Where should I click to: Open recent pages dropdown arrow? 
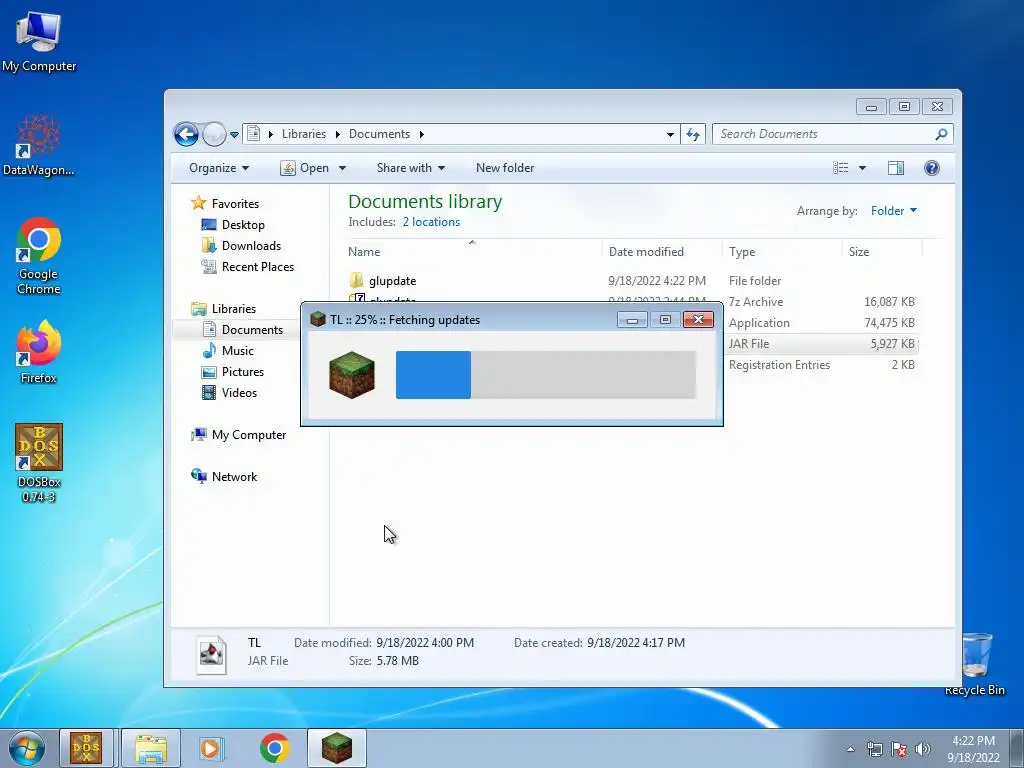pos(234,135)
